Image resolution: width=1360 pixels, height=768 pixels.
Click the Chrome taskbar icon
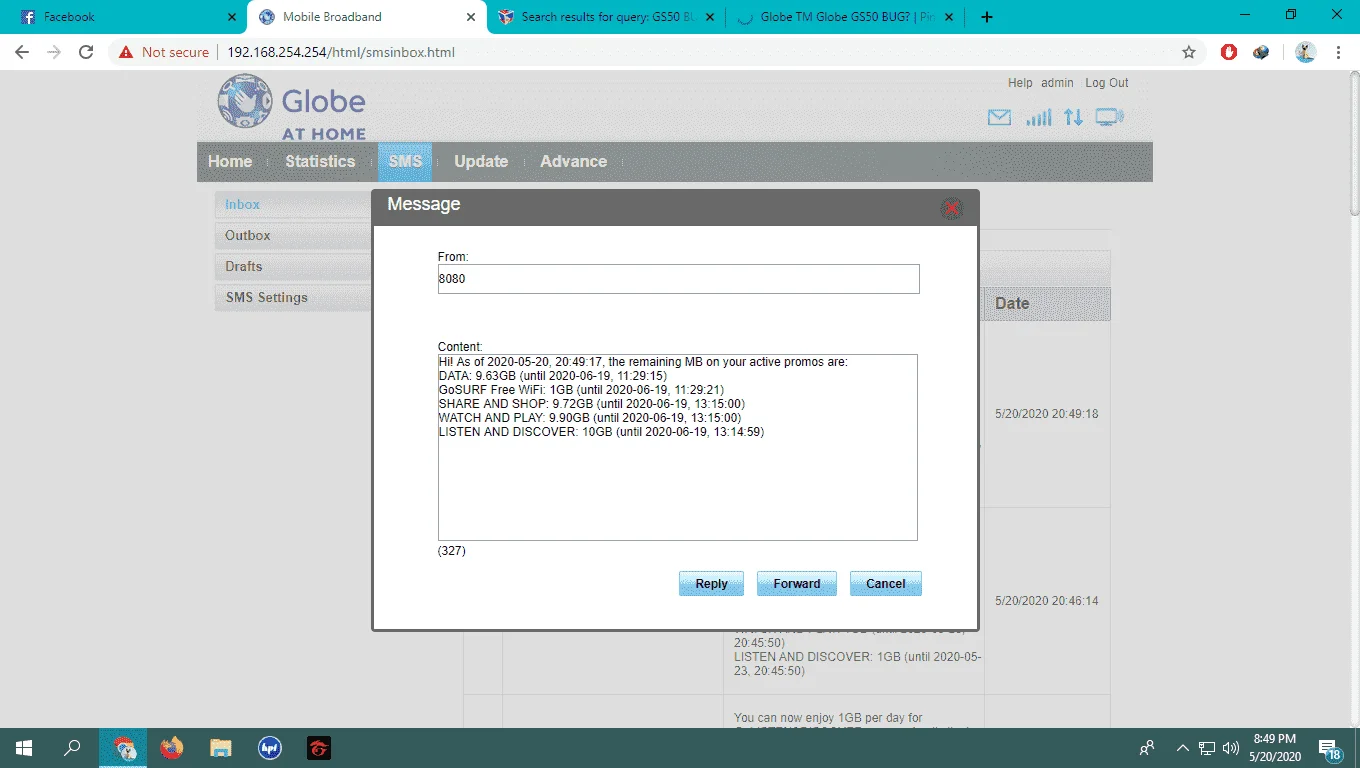click(123, 748)
